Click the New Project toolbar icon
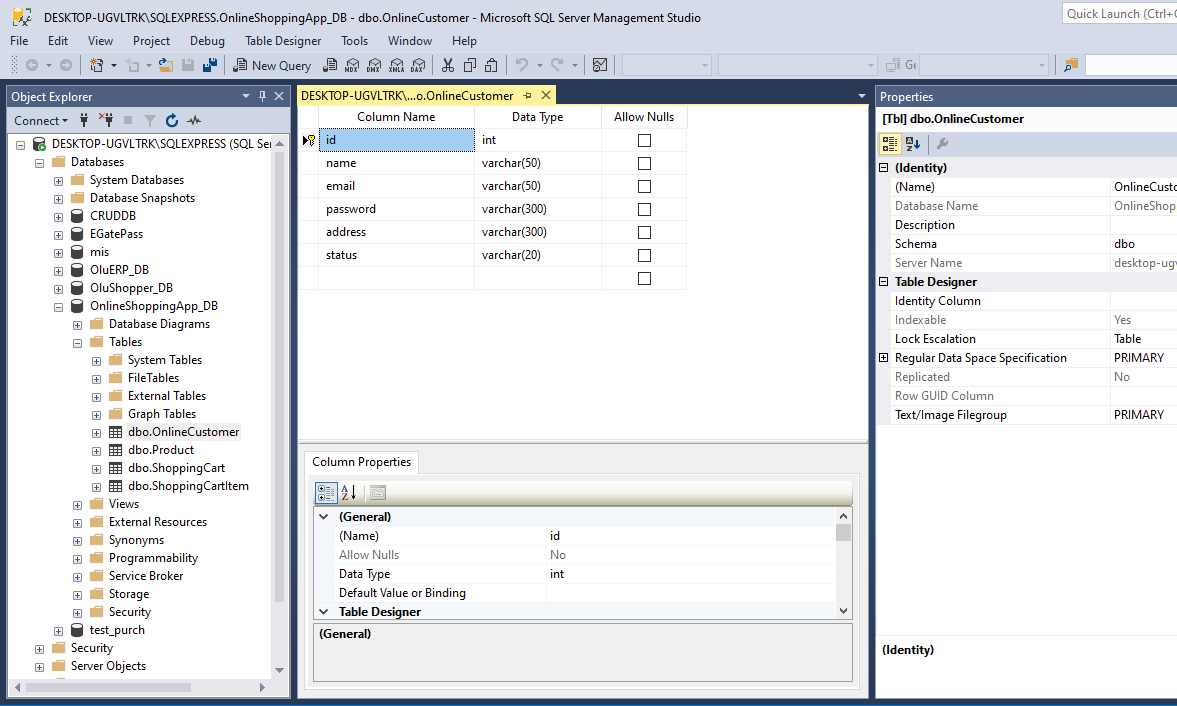Screen dimensions: 1177x706 coord(97,65)
